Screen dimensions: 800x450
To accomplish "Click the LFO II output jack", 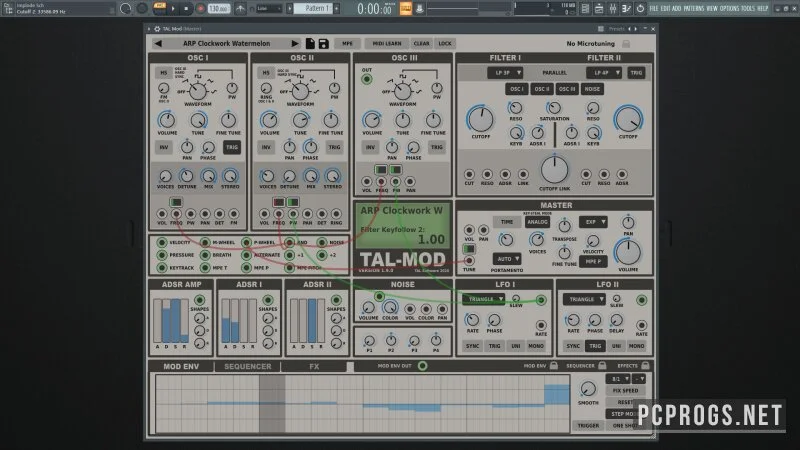I will pyautogui.click(x=641, y=300).
